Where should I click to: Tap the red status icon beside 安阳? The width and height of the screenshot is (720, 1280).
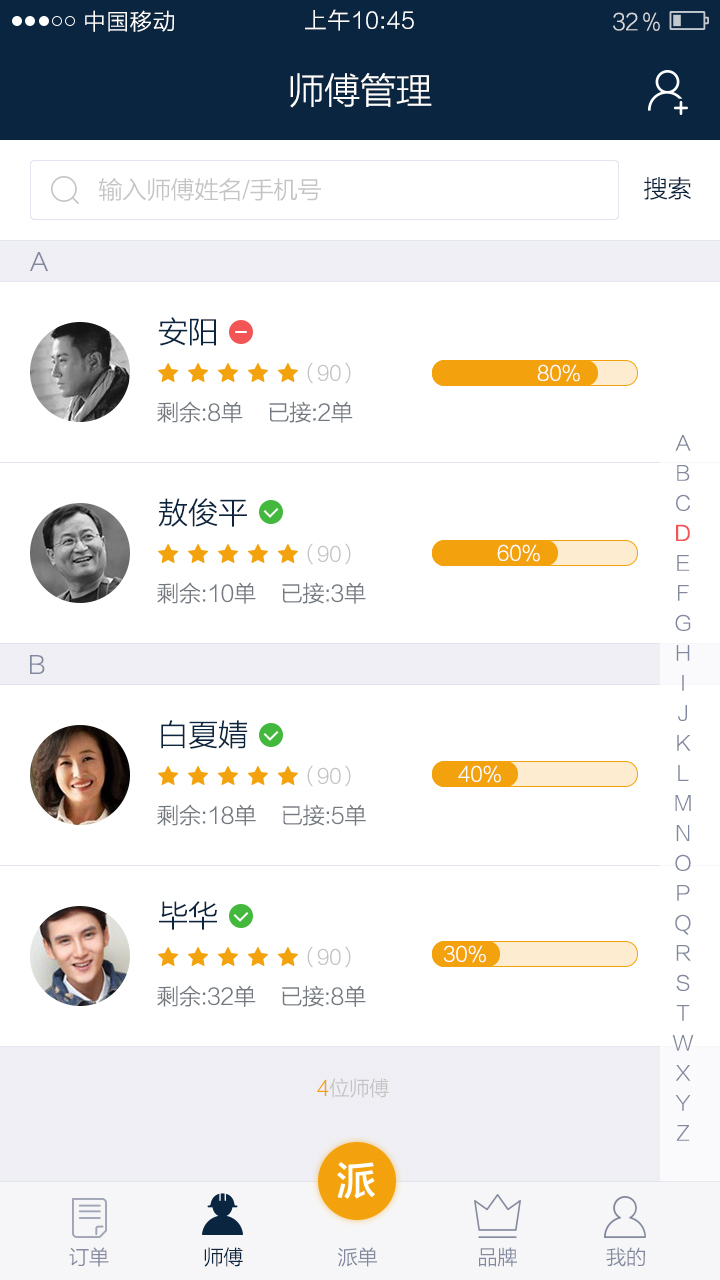coord(241,331)
